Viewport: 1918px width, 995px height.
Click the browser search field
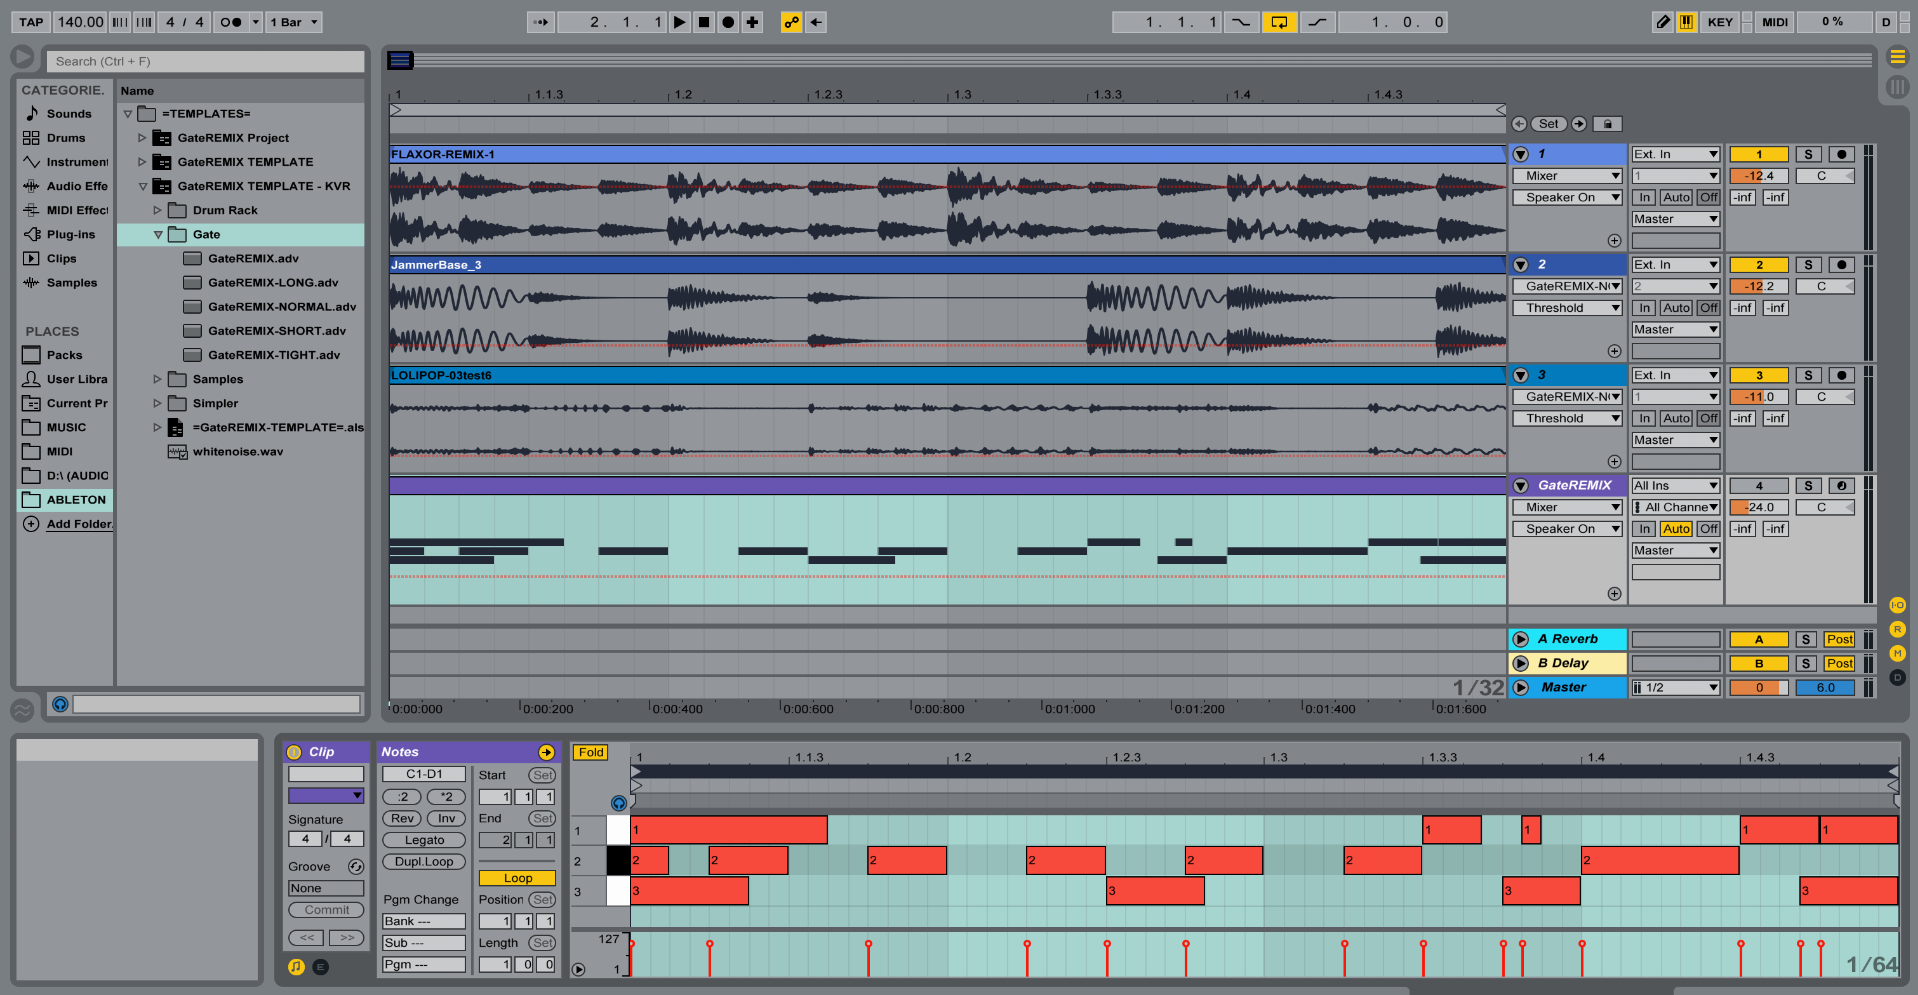tap(205, 61)
